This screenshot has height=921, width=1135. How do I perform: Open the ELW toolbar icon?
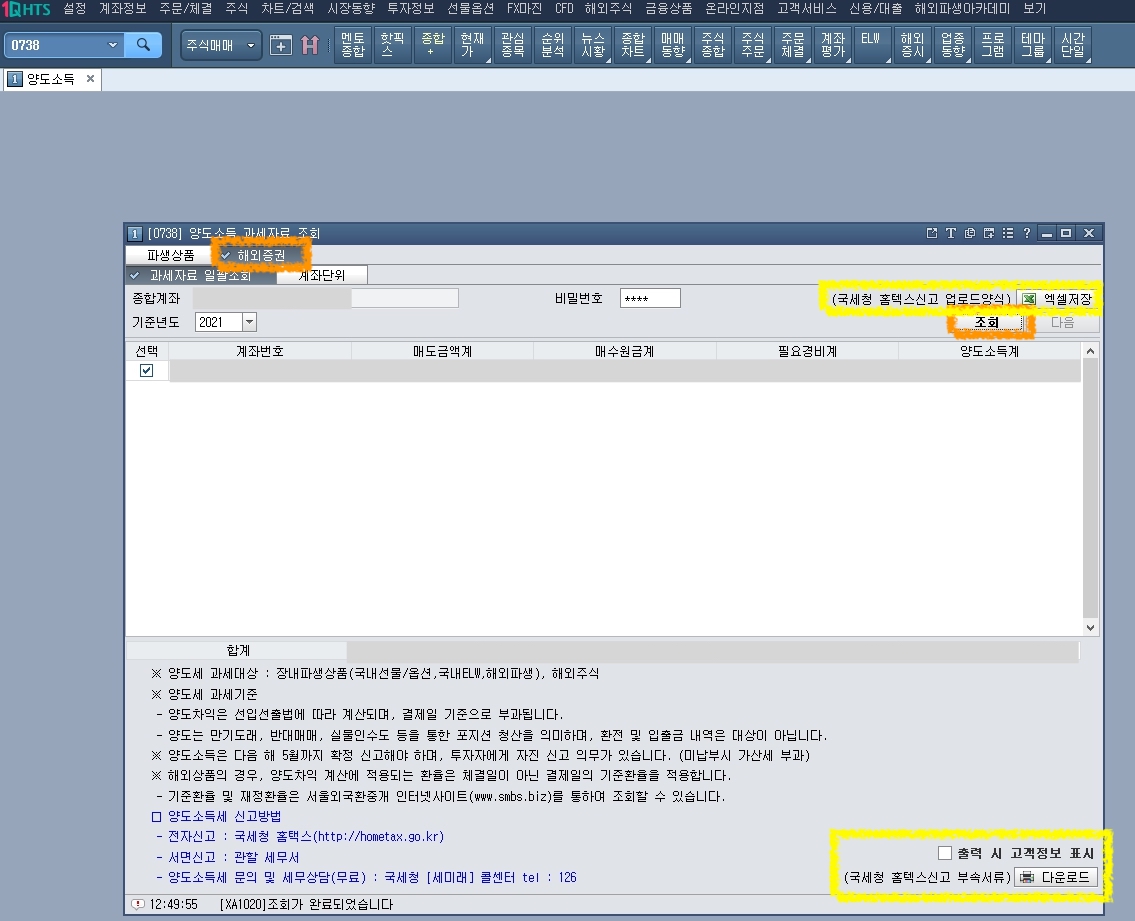pos(871,45)
